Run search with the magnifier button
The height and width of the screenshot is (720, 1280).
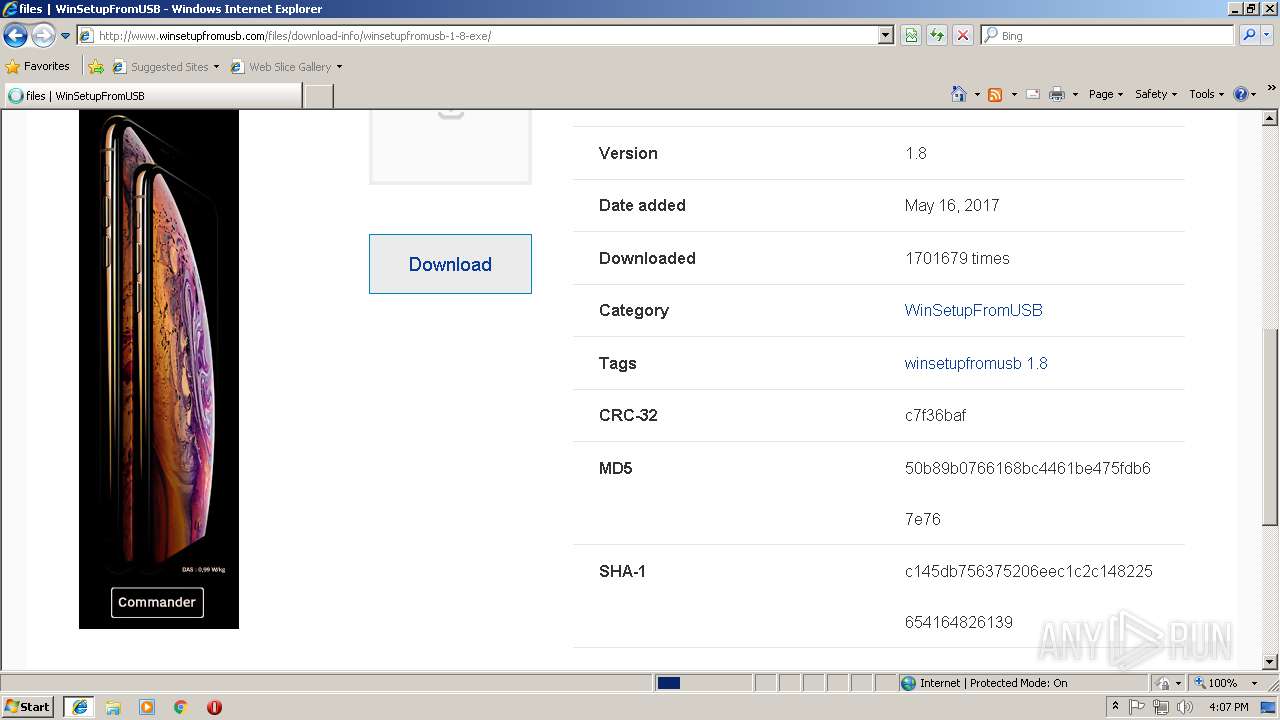(x=1248, y=36)
